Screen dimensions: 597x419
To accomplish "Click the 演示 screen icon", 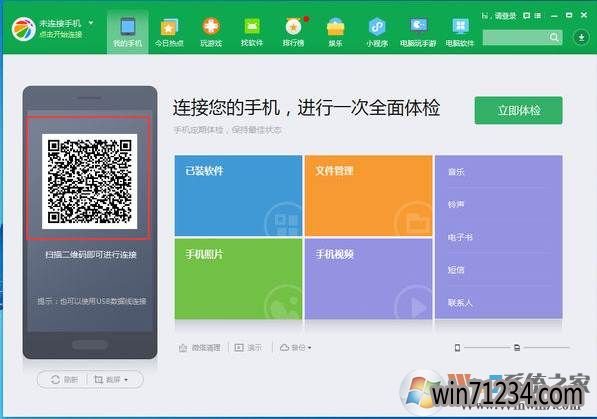I will pyautogui.click(x=239, y=347).
